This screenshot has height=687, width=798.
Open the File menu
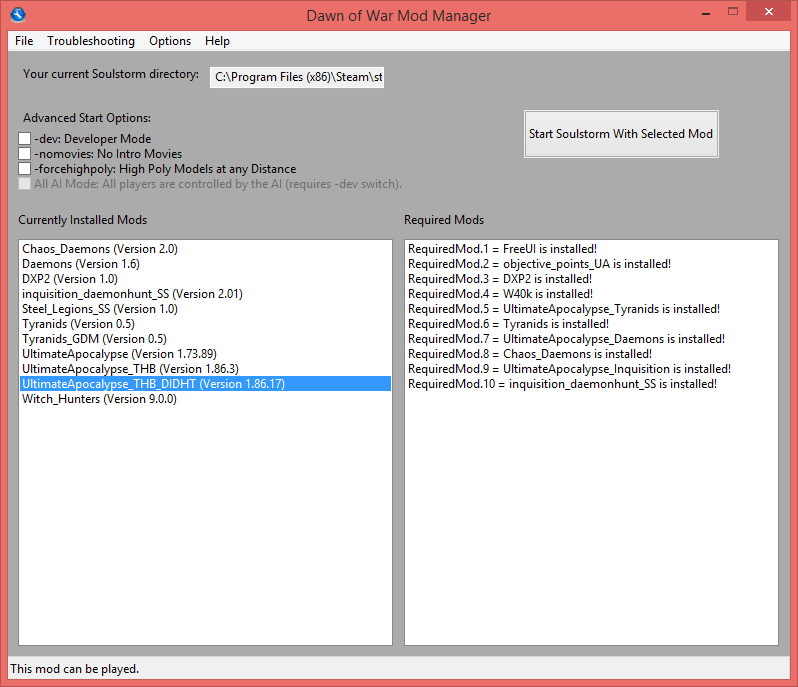(x=24, y=41)
